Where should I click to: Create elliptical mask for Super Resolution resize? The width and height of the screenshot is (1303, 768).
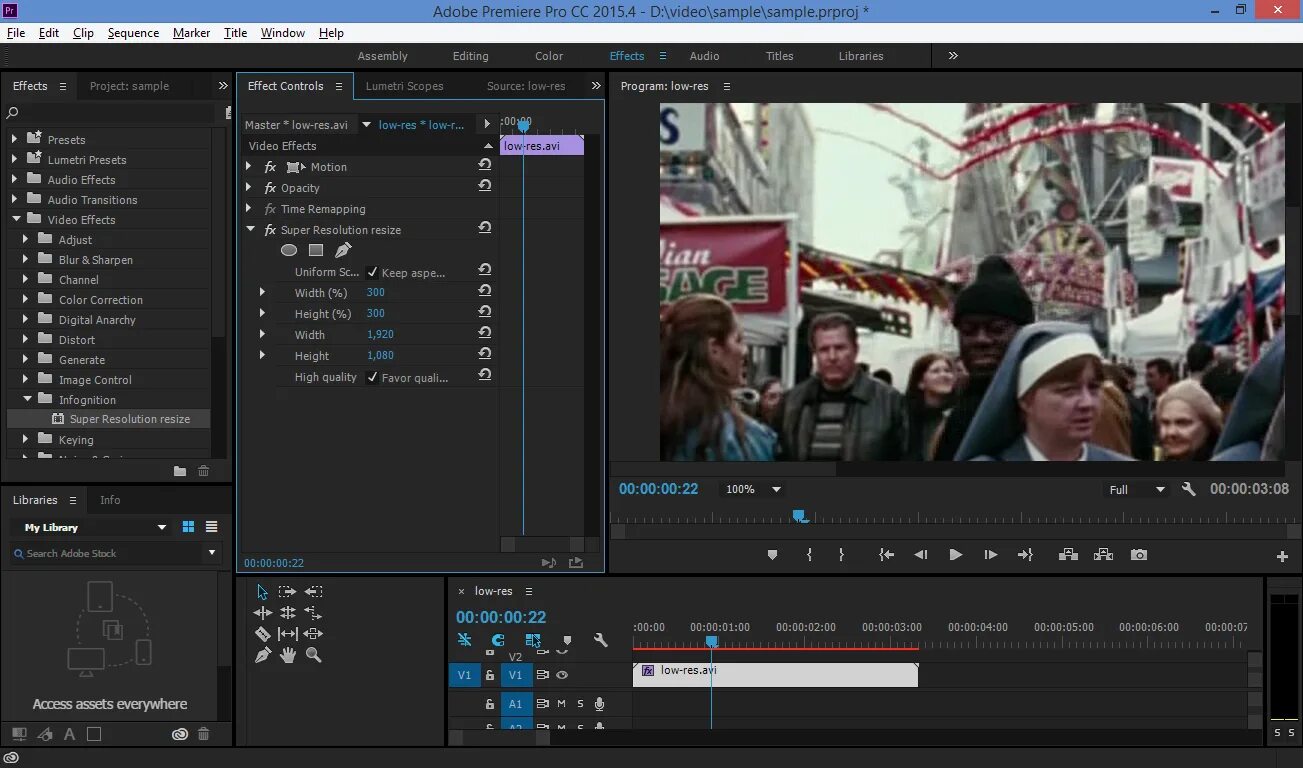pos(289,250)
